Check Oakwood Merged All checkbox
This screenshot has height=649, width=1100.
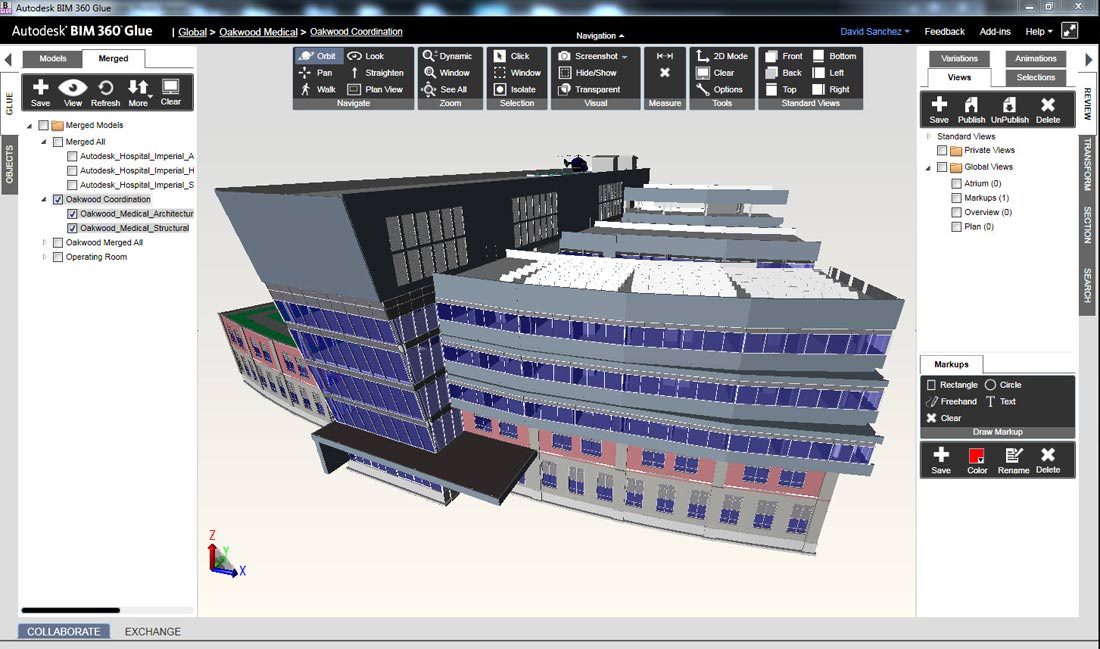pos(58,243)
